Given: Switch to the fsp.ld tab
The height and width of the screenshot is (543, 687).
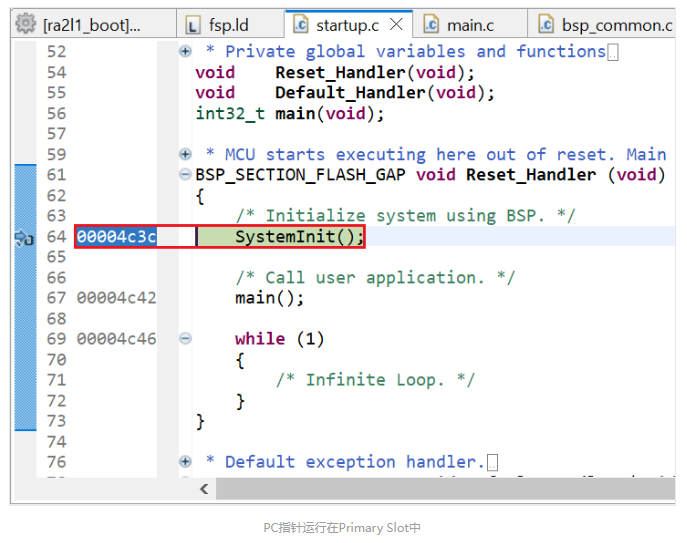Looking at the screenshot, I should pyautogui.click(x=230, y=25).
